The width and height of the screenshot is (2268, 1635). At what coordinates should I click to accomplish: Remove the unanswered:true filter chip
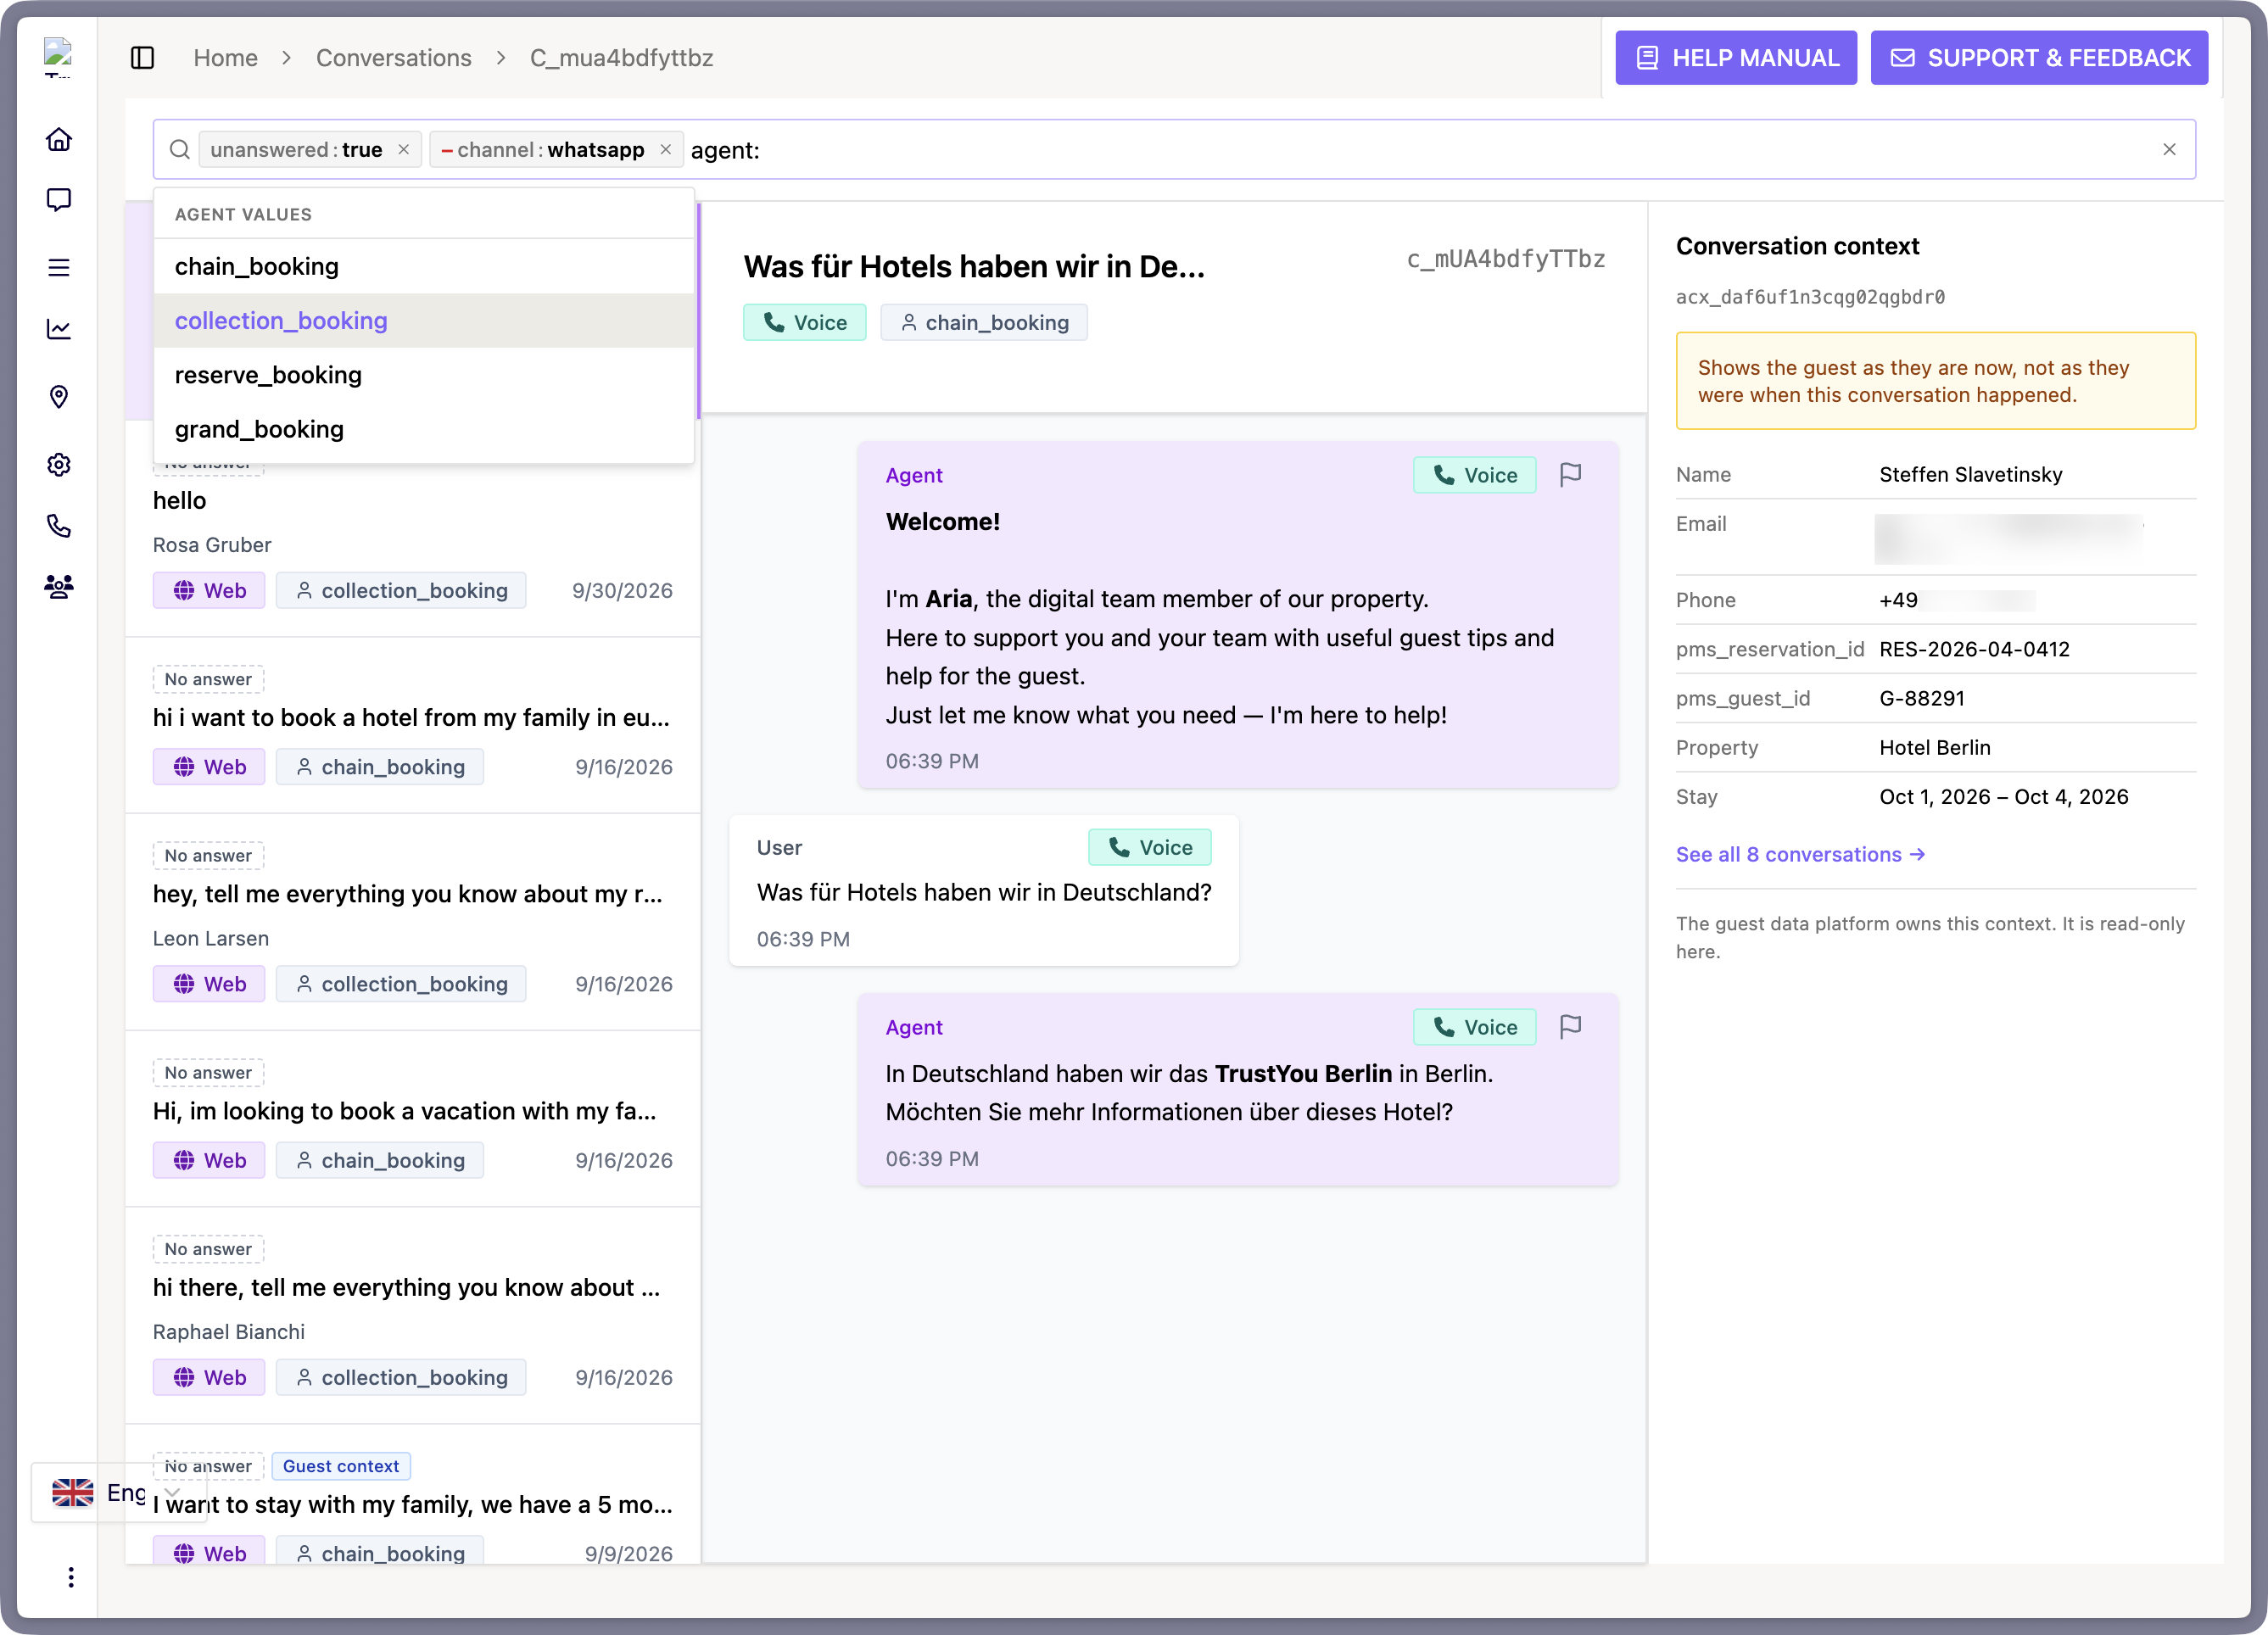404,150
